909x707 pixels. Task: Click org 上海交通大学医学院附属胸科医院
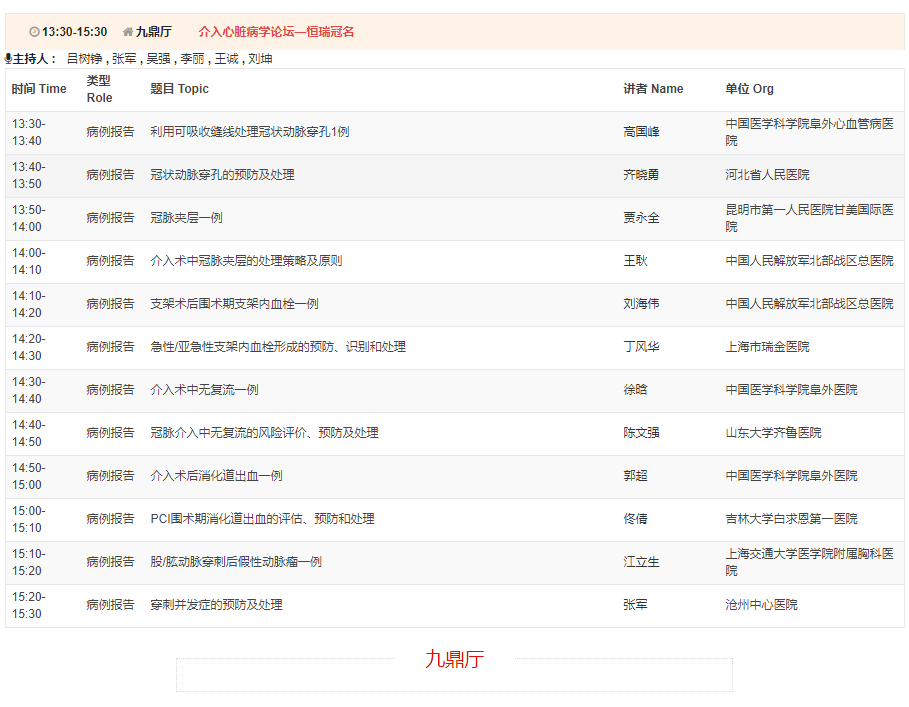809,562
